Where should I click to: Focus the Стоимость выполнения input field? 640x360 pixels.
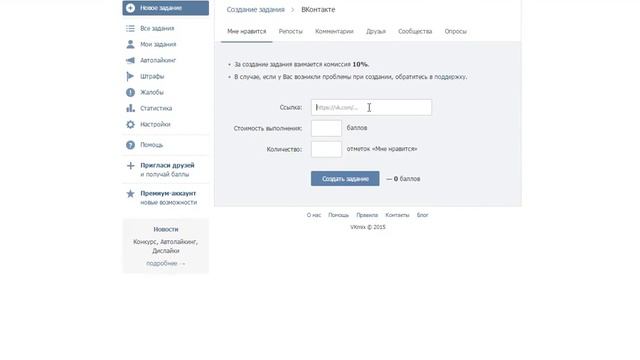[326, 128]
